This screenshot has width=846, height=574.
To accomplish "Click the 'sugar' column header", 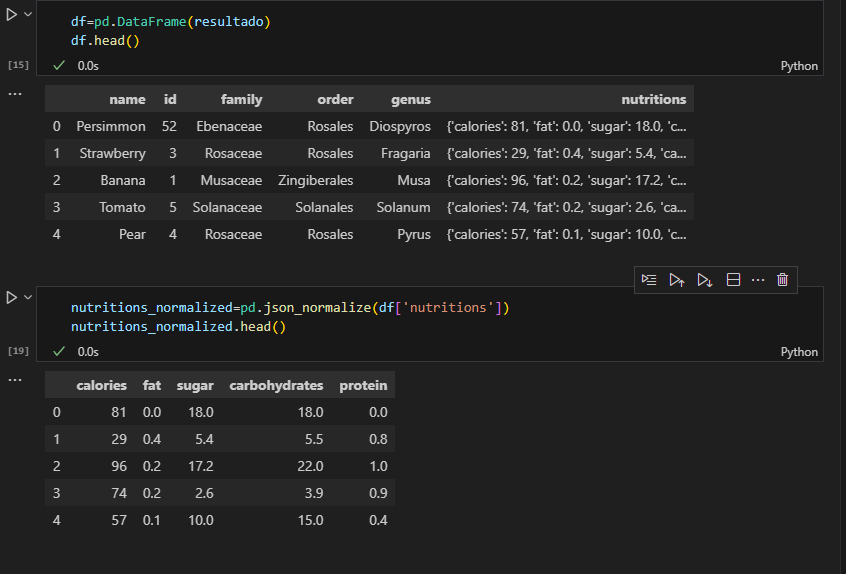I will point(195,385).
